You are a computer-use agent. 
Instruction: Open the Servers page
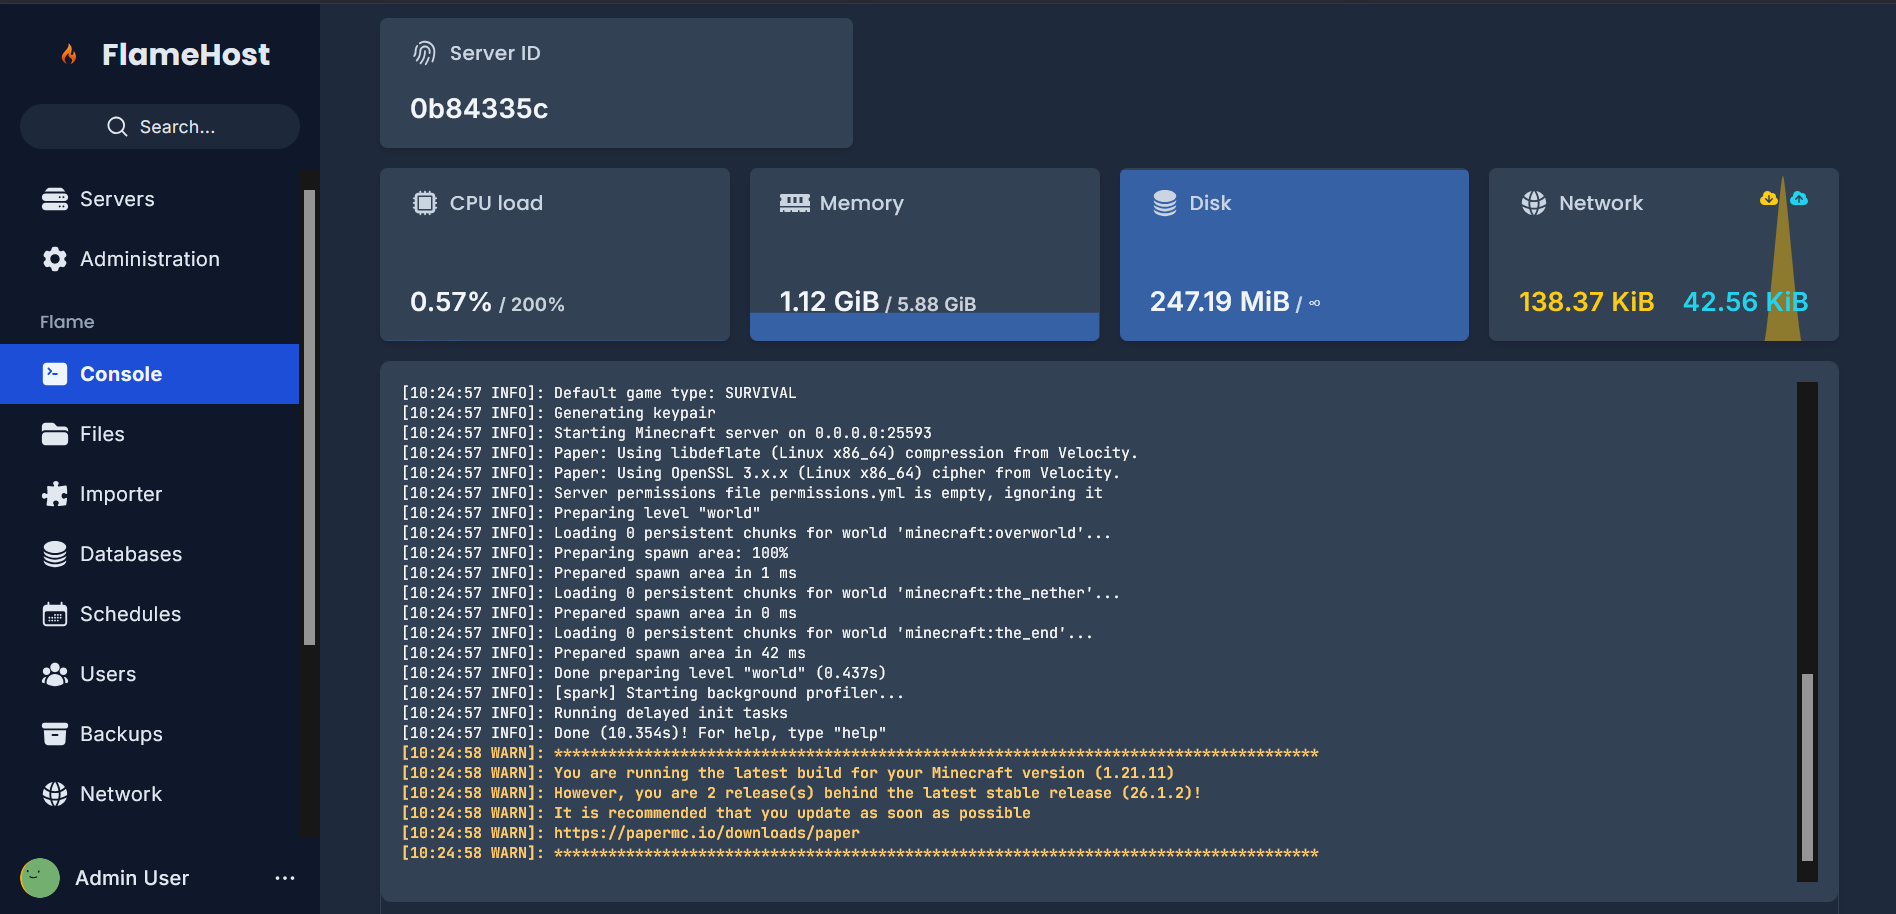click(x=150, y=199)
